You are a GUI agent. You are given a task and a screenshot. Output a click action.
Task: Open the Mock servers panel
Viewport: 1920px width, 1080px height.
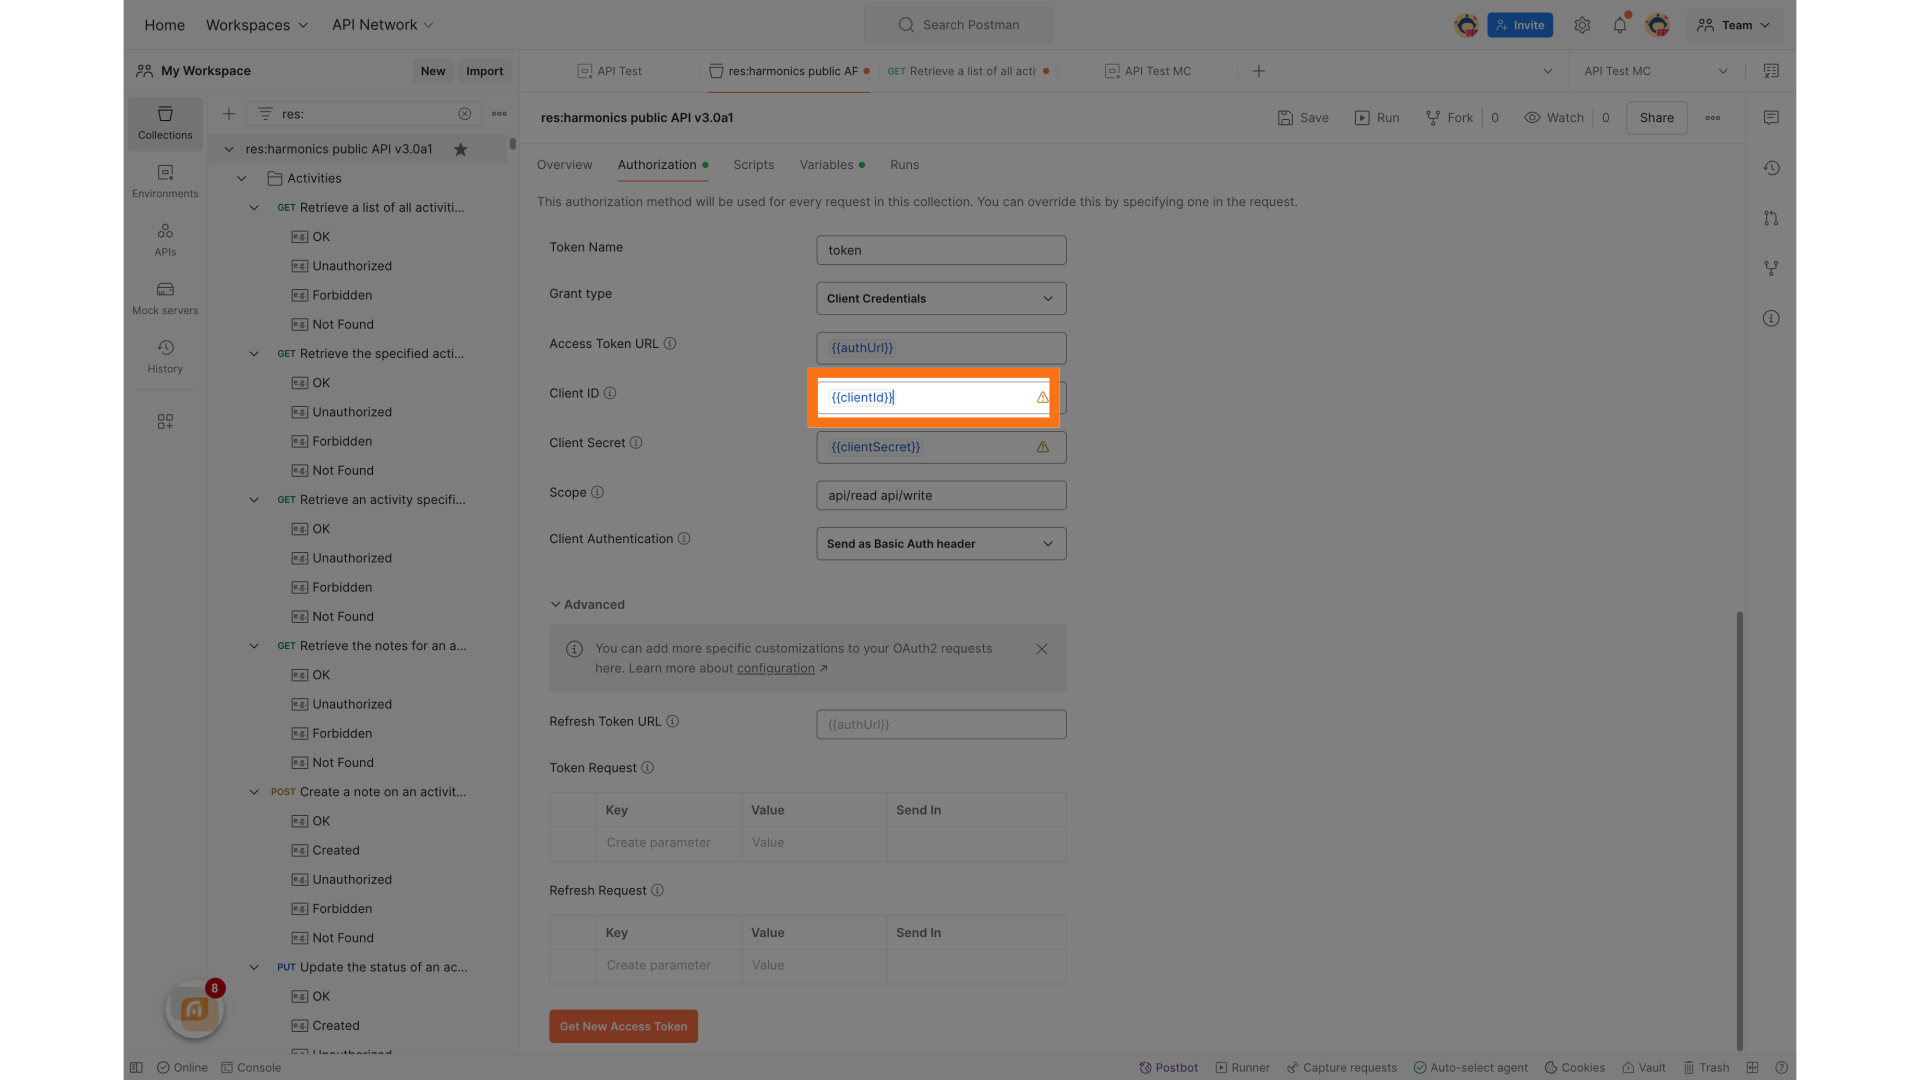point(164,297)
